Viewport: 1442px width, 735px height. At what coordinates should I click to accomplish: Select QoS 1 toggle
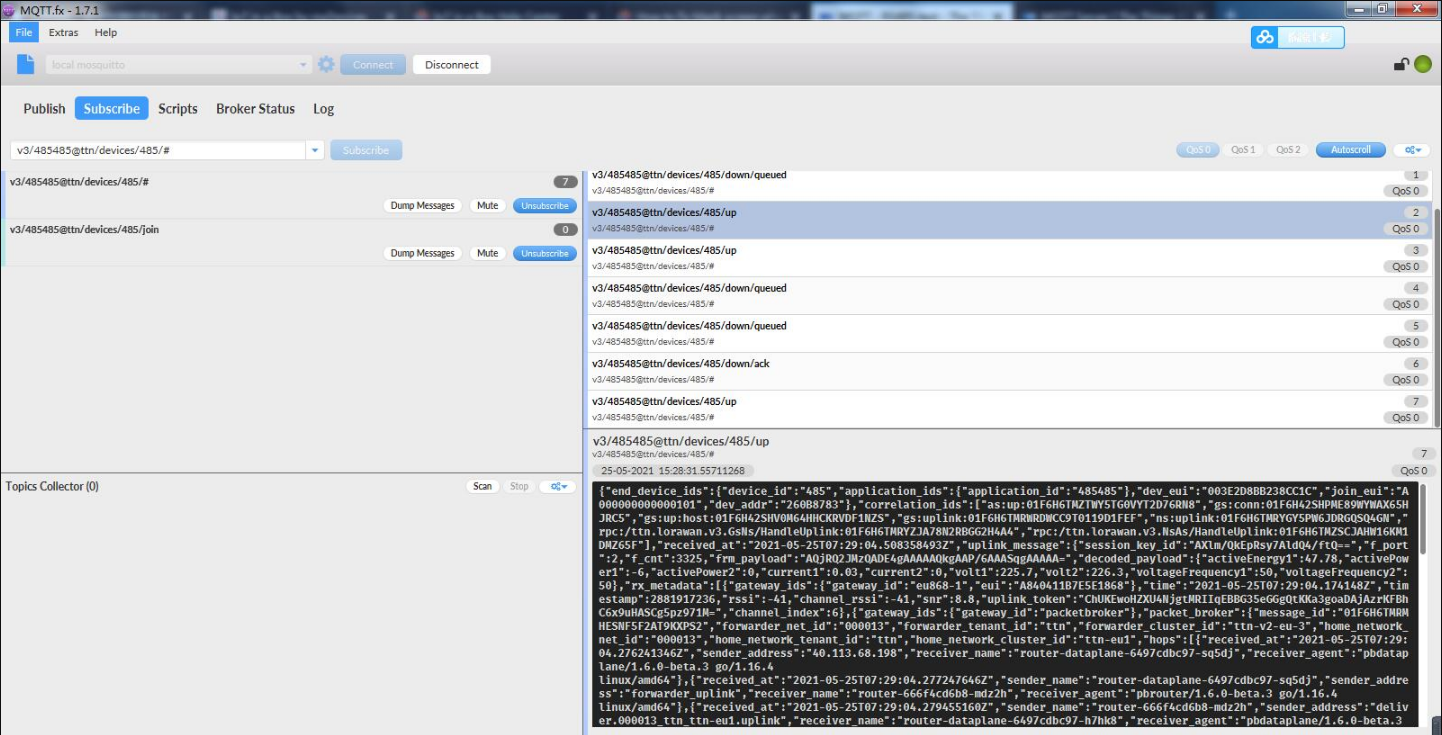1243,150
